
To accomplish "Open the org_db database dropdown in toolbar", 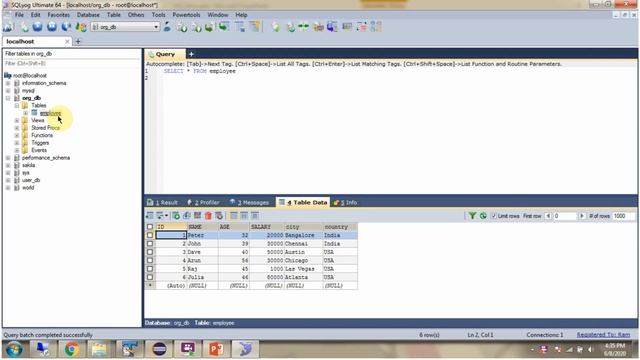I will coord(156,27).
